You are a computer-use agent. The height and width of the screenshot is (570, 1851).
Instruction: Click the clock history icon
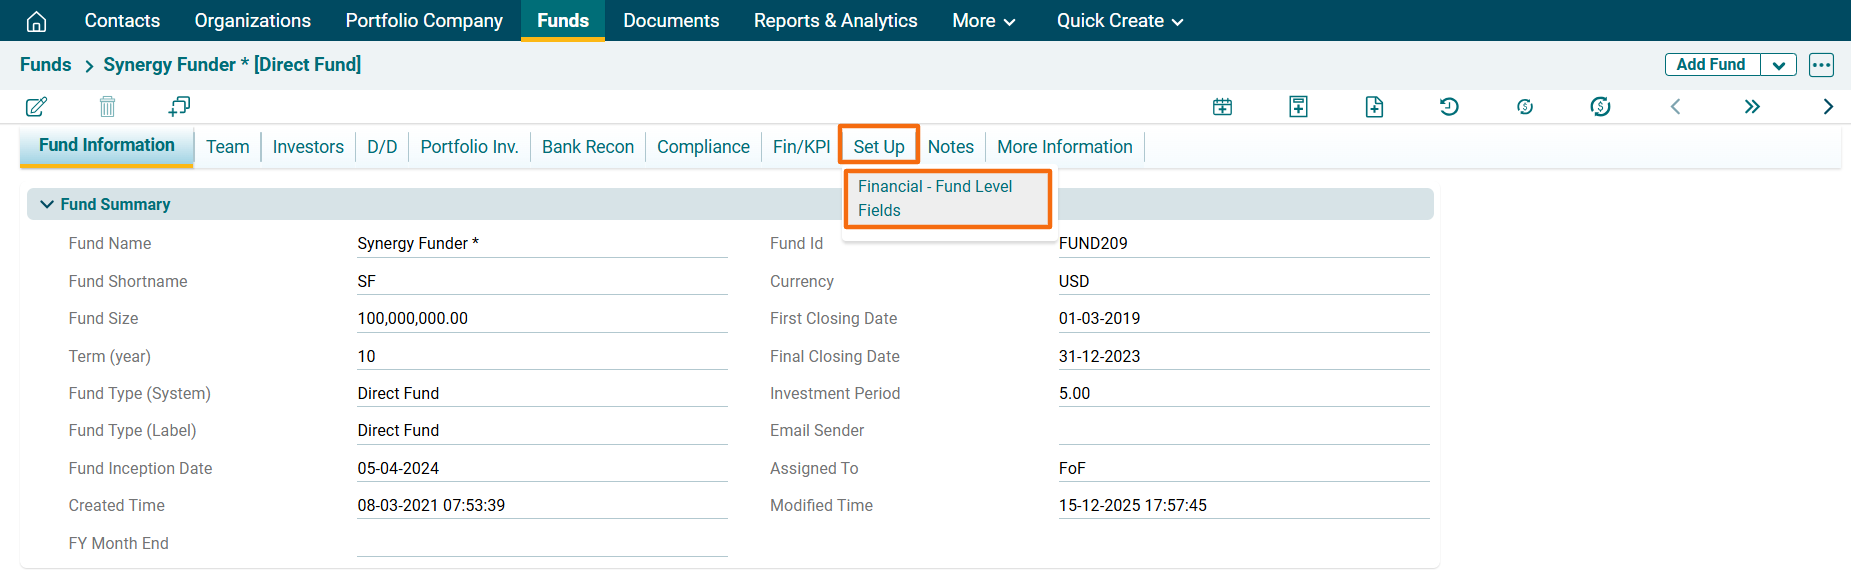(1449, 107)
